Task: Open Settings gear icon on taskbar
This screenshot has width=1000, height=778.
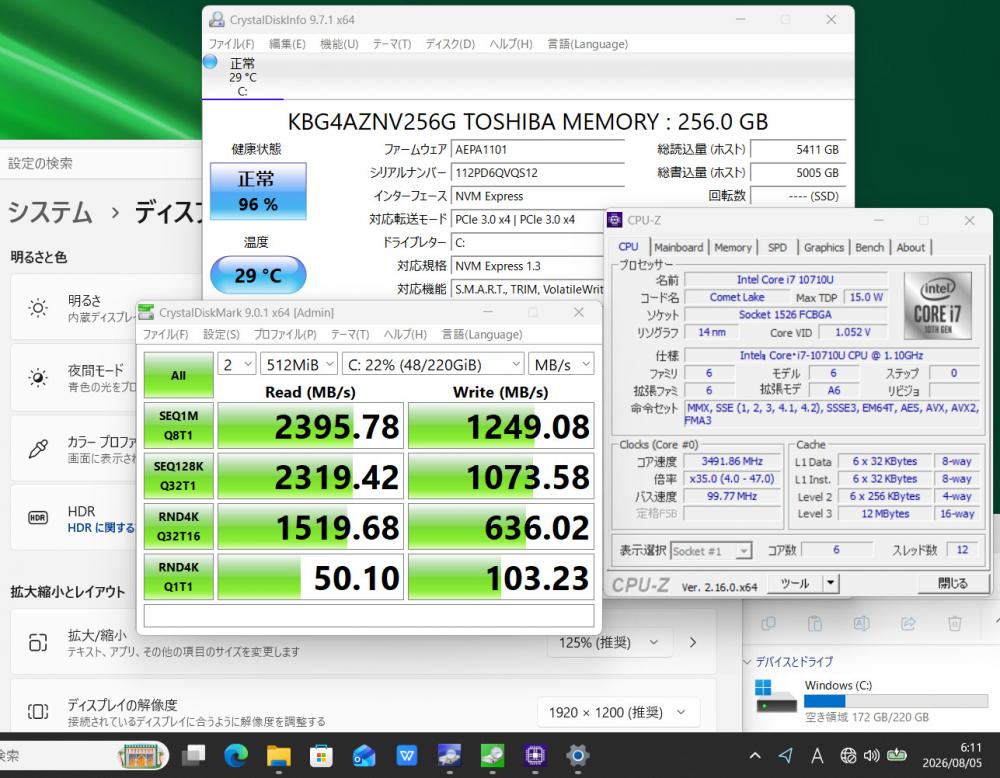Action: [578, 756]
